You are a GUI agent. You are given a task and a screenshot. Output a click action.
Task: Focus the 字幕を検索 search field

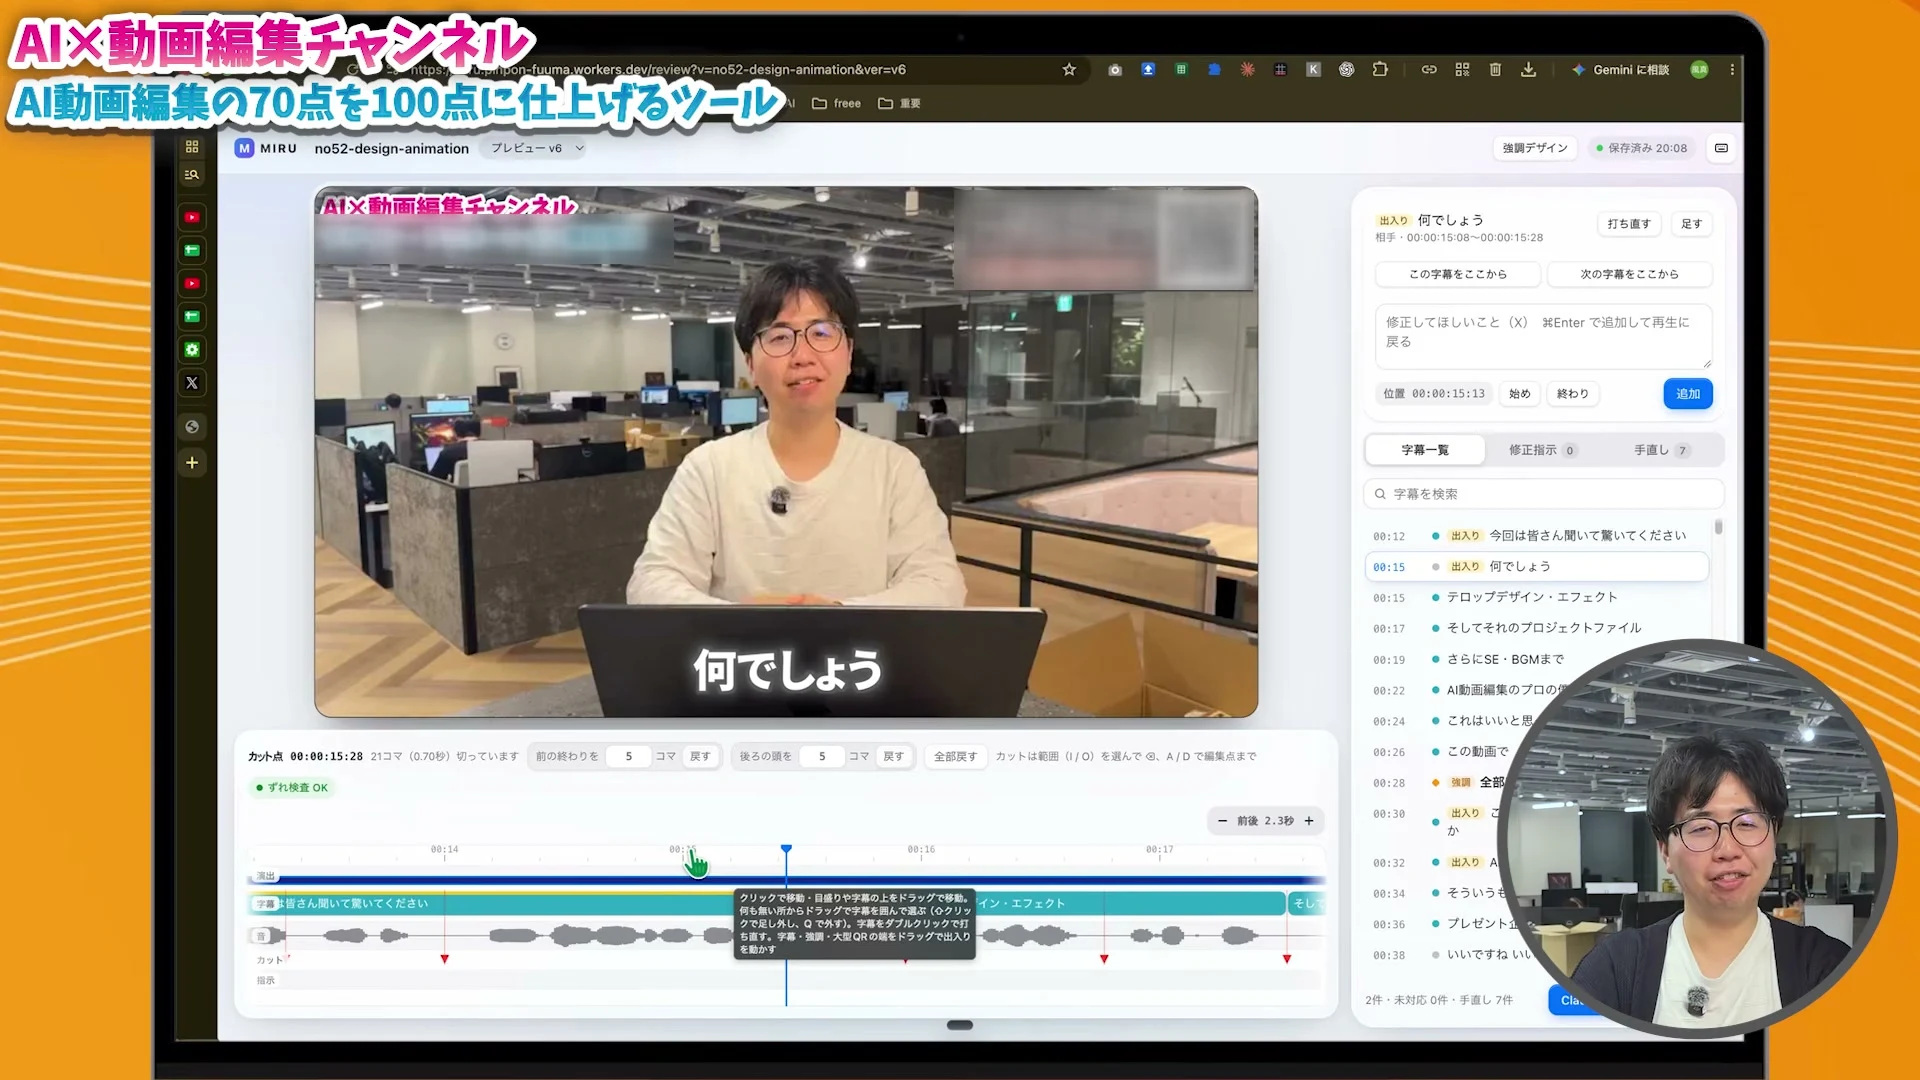pos(1543,494)
